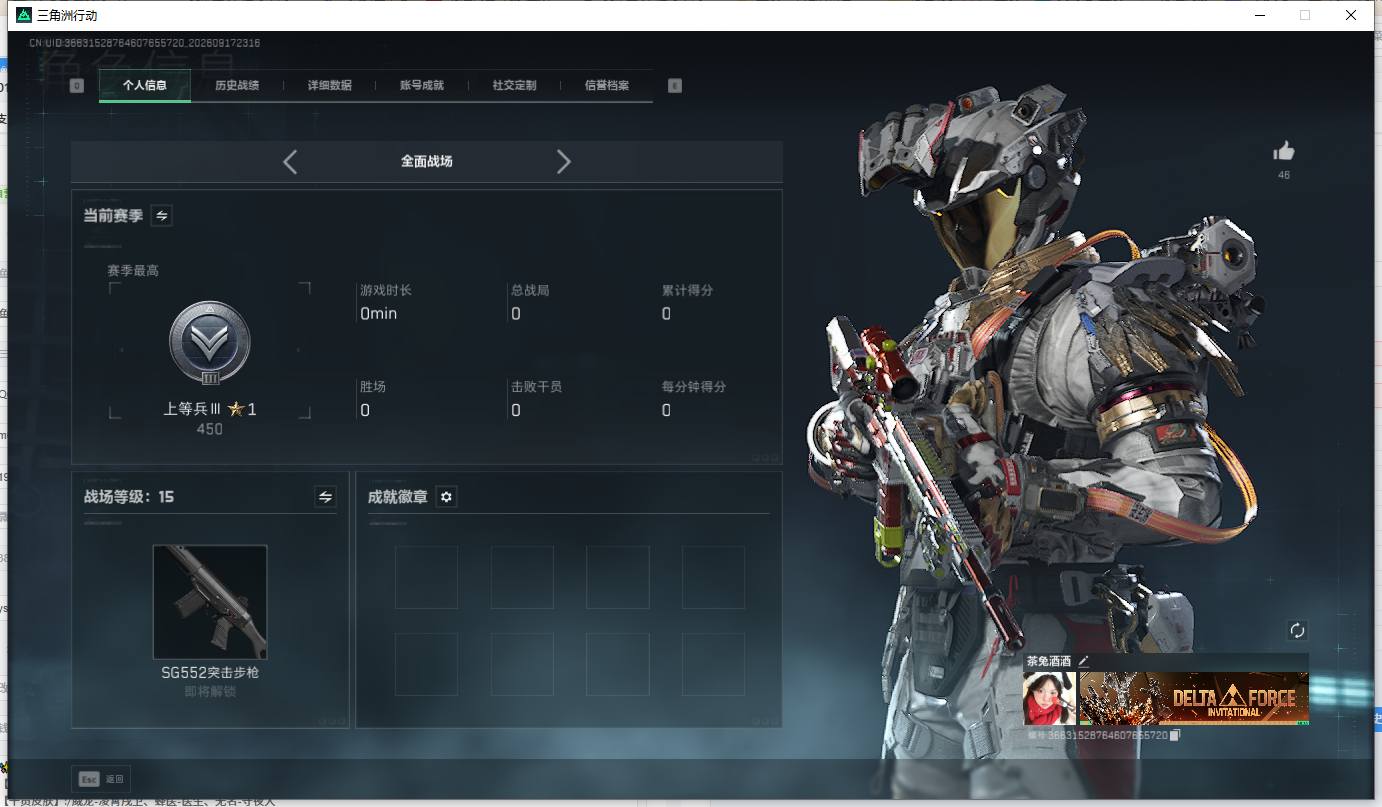
Task: Click the 战场等级：15 heading
Action: 129,496
